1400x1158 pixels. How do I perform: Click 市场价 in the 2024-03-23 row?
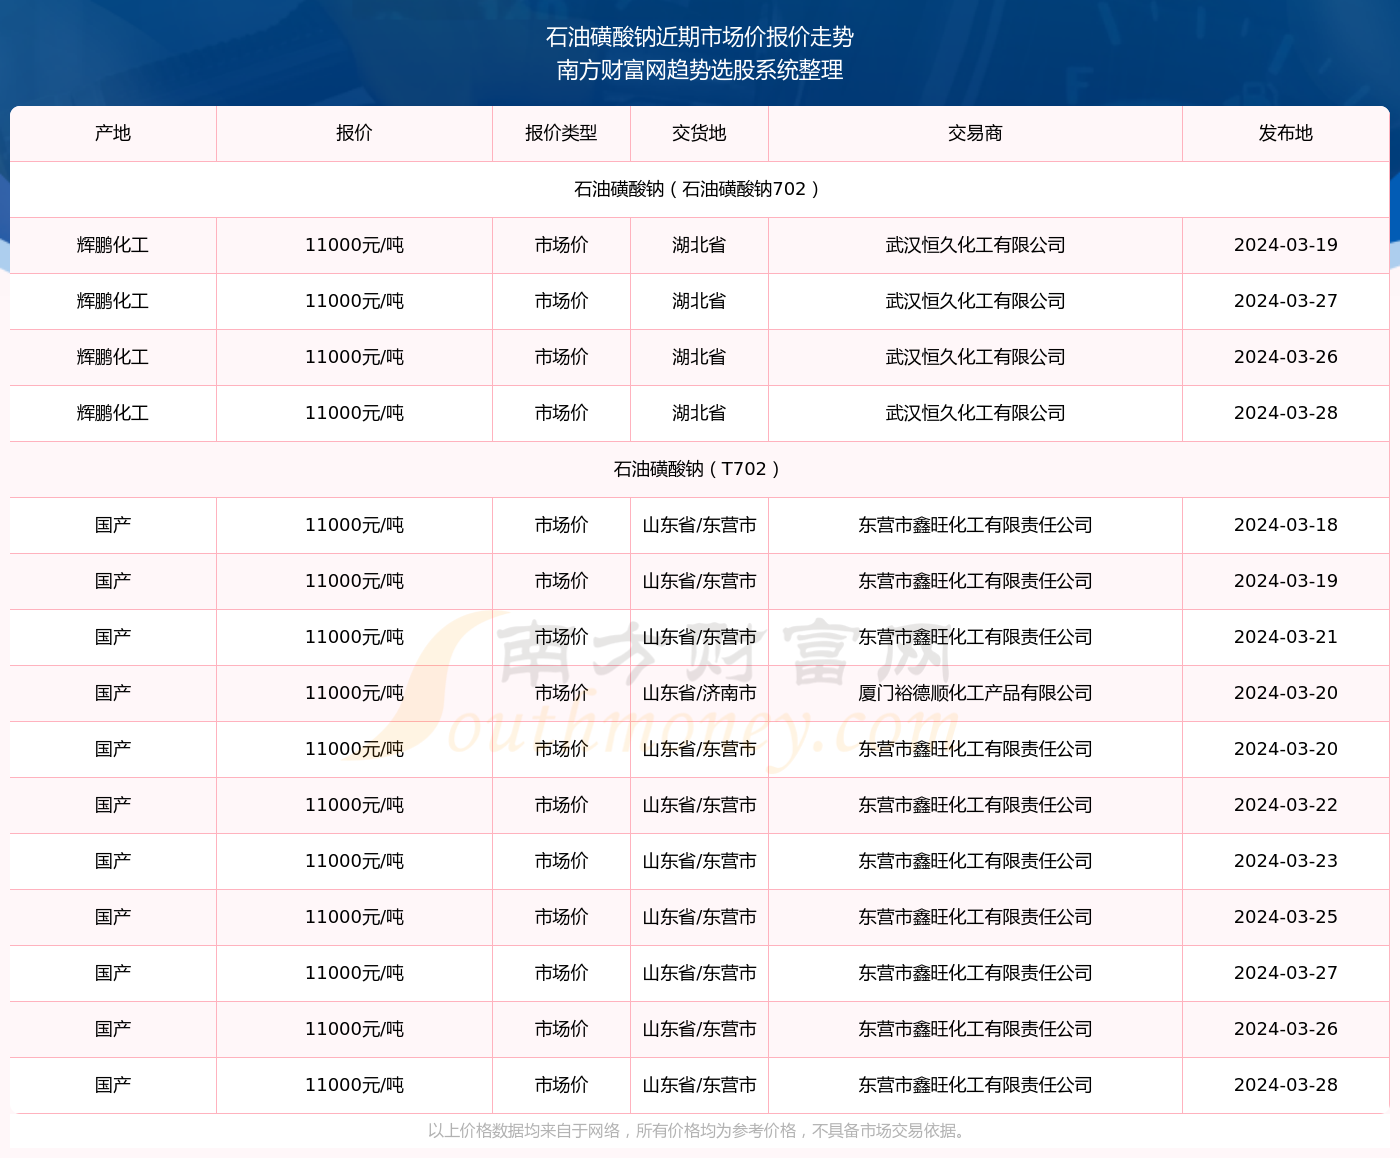561,861
